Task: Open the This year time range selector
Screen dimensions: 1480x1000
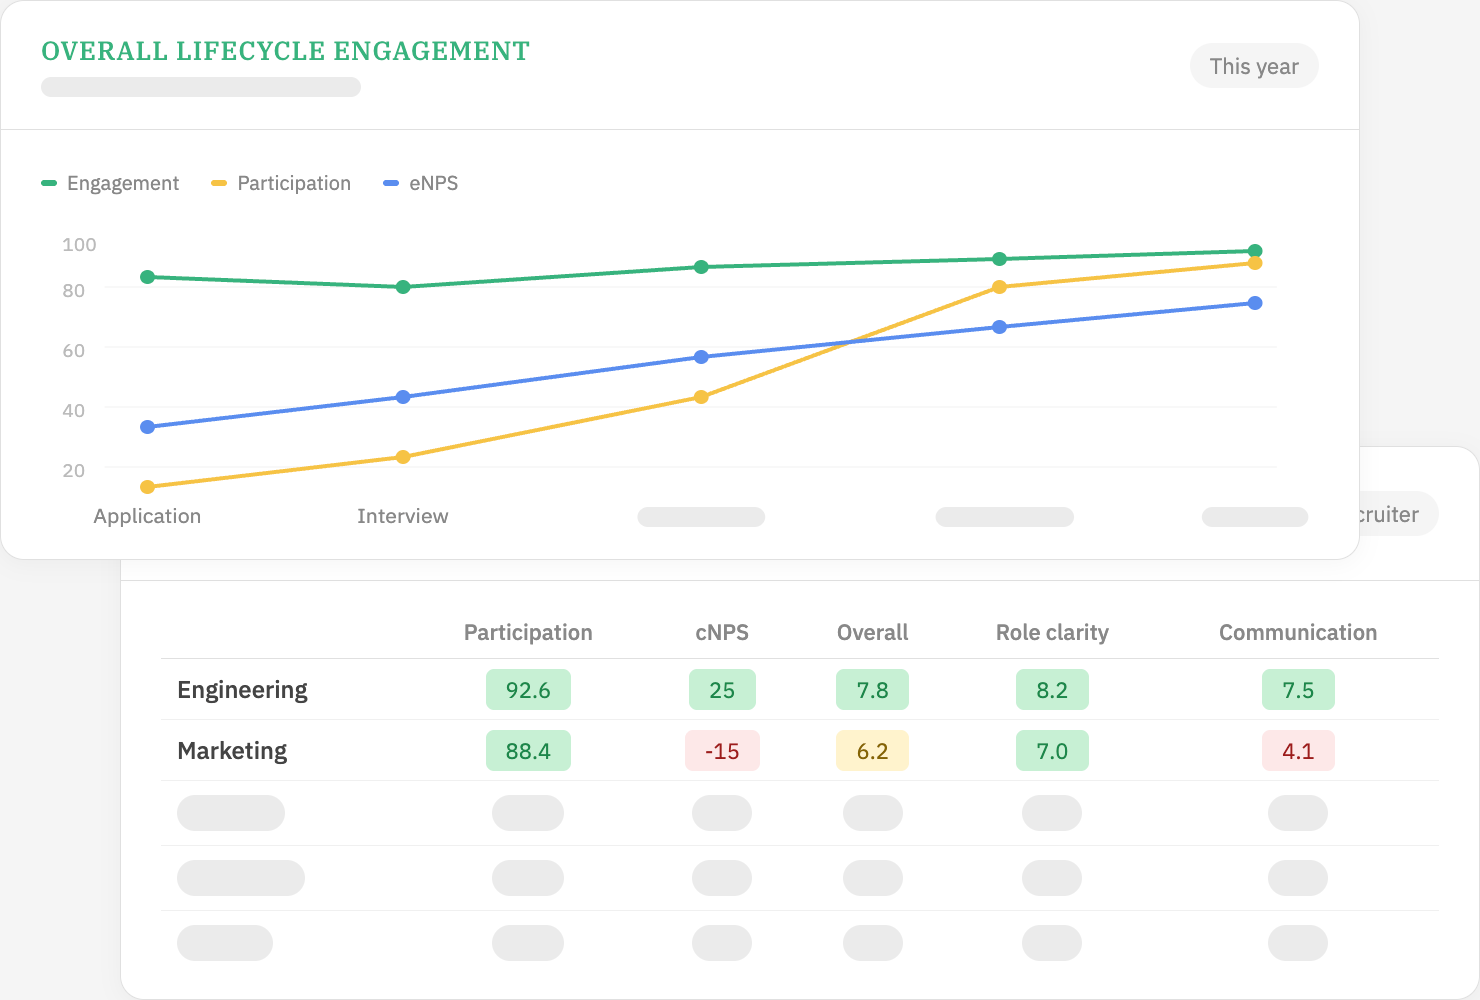Action: pyautogui.click(x=1254, y=65)
